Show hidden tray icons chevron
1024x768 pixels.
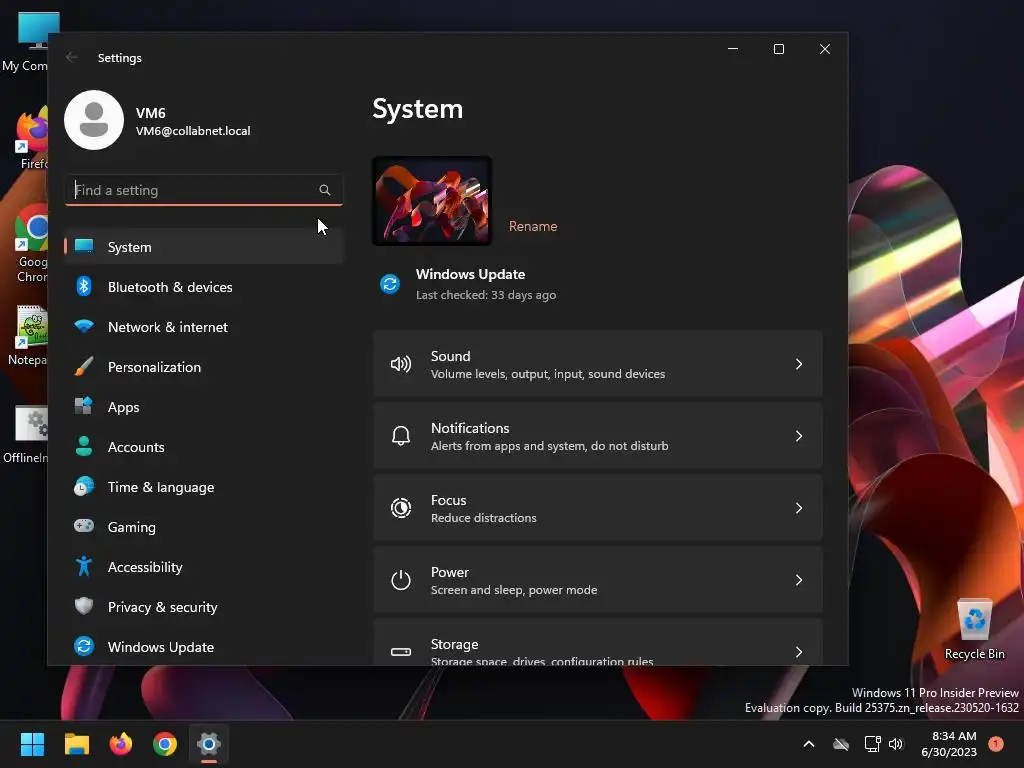tap(808, 744)
